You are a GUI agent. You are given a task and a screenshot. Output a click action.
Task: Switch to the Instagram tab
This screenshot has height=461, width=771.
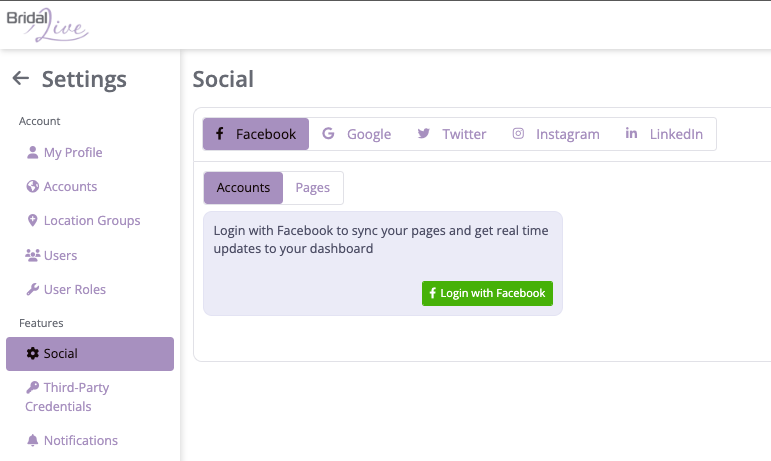click(x=556, y=134)
